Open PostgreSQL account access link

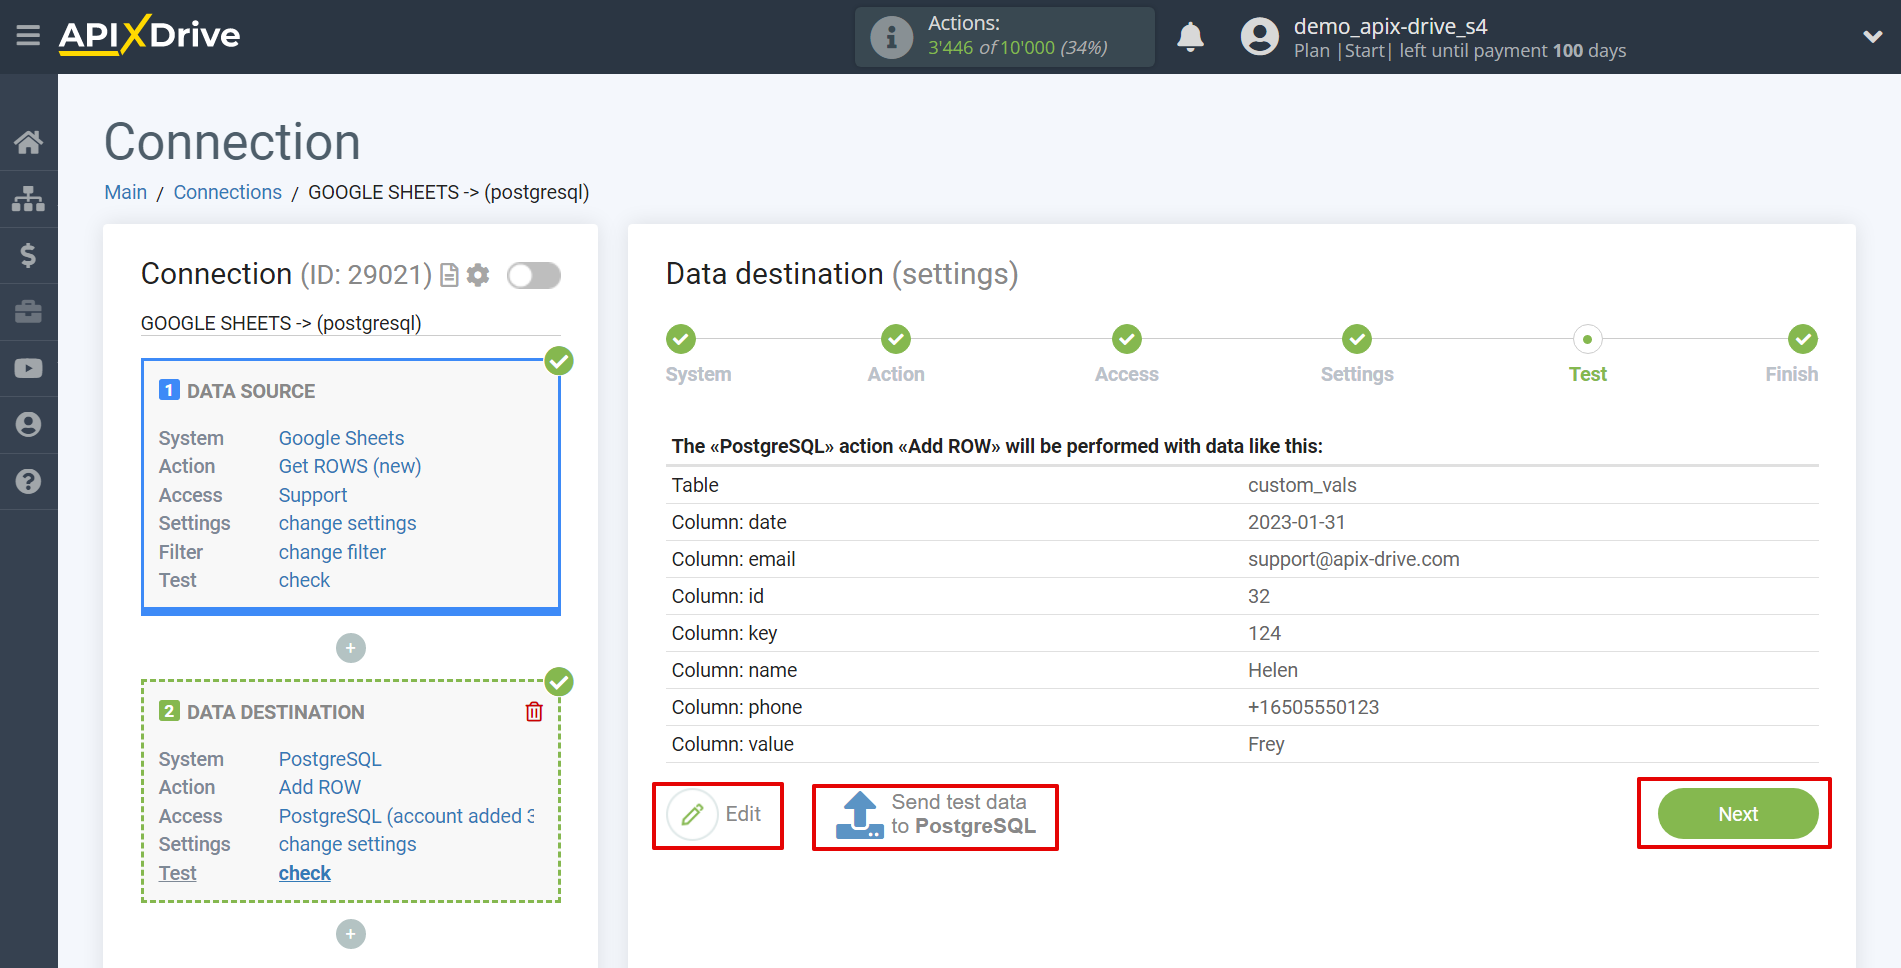[x=407, y=816]
